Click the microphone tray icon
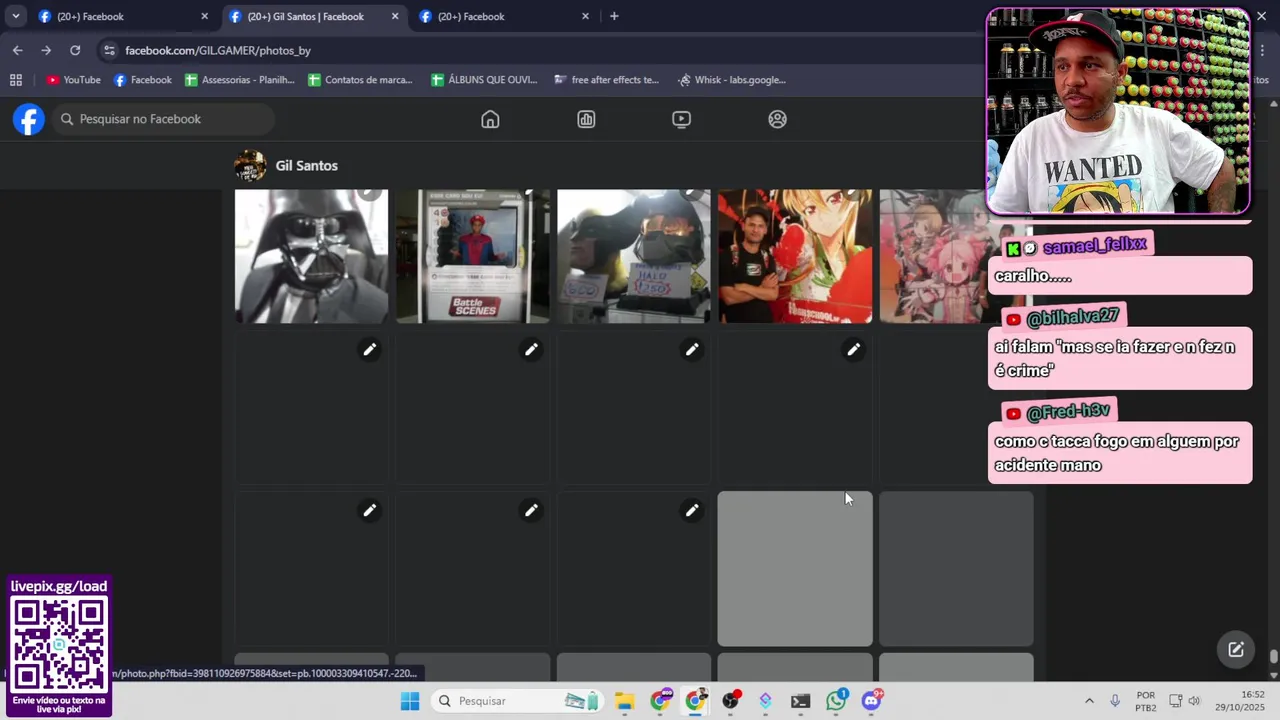This screenshot has width=1280, height=720. click(1115, 701)
